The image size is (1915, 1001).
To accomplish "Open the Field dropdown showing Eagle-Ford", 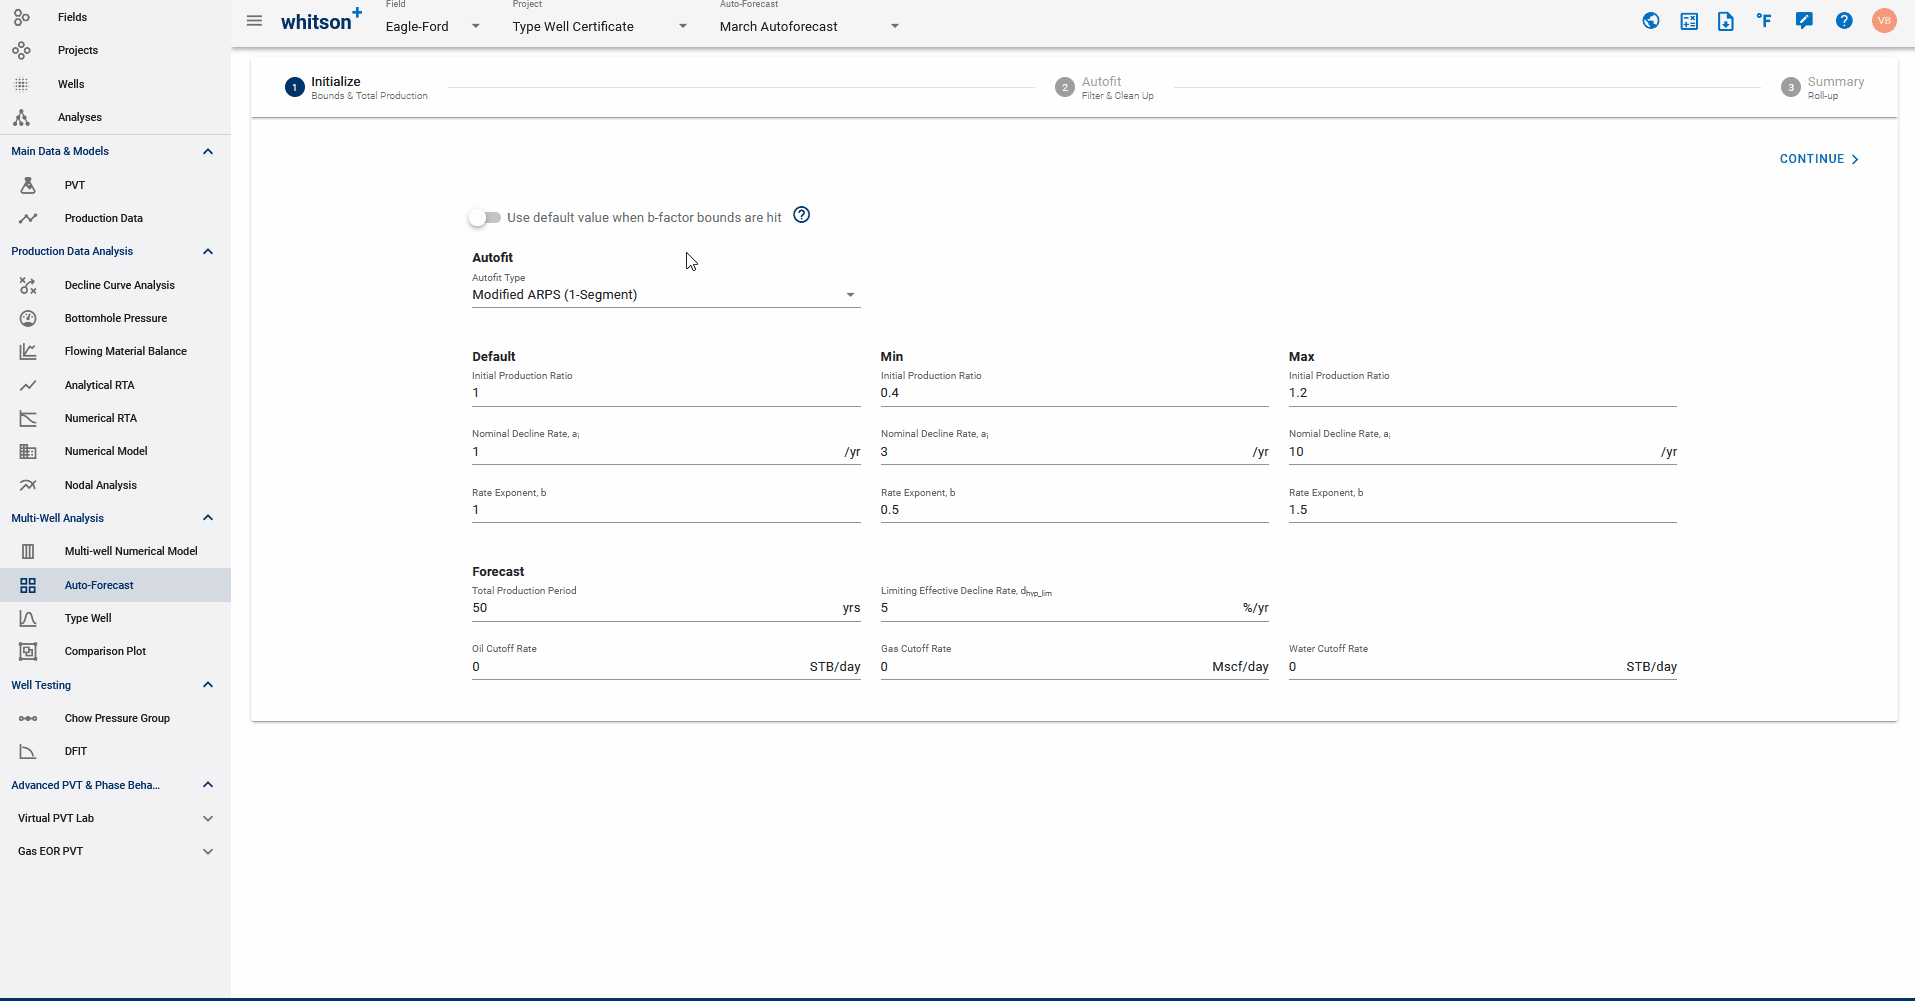I will click(433, 26).
